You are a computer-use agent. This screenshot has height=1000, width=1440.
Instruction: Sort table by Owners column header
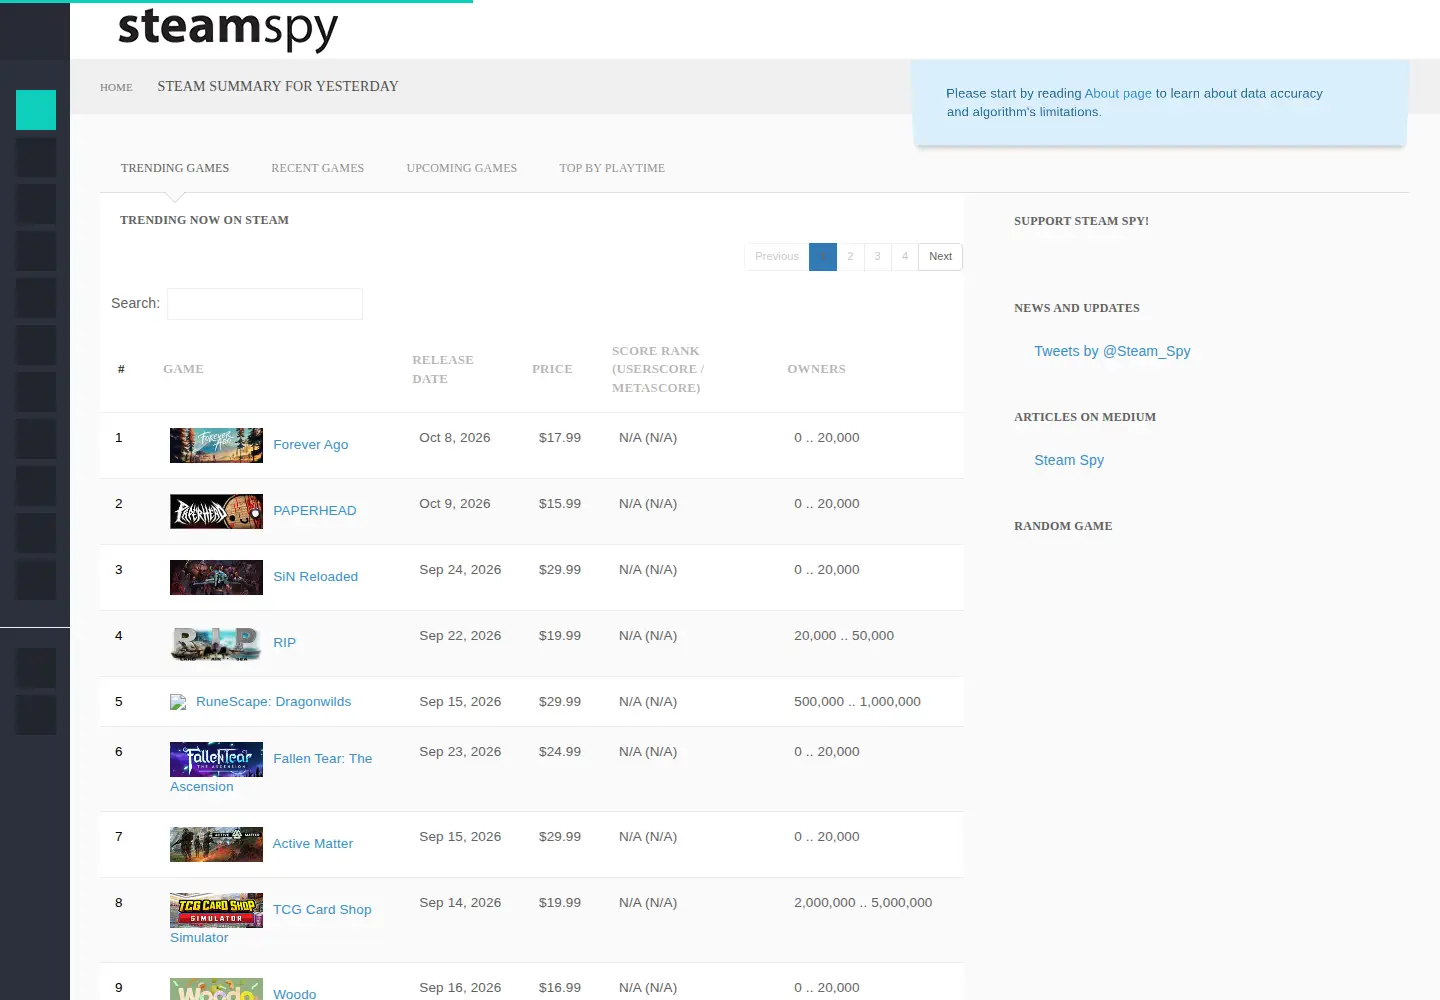[x=816, y=369]
